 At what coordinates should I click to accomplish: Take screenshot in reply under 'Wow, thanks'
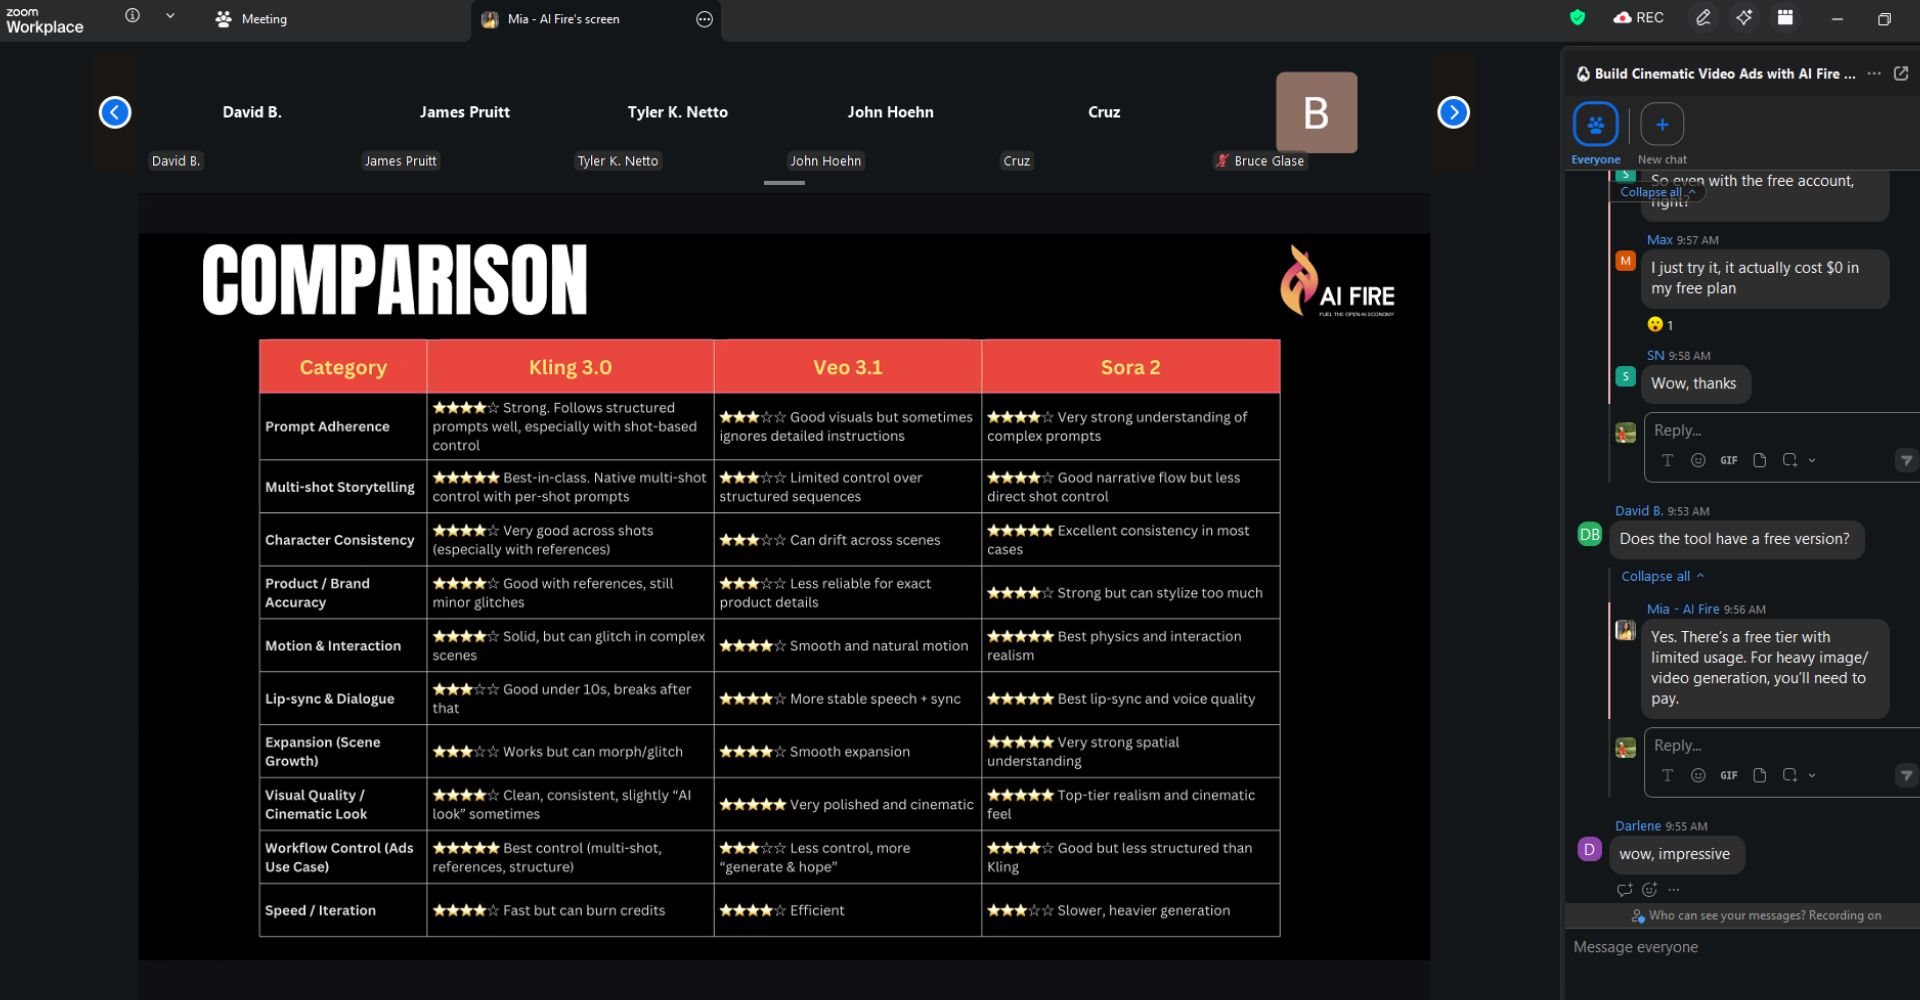(x=1790, y=461)
